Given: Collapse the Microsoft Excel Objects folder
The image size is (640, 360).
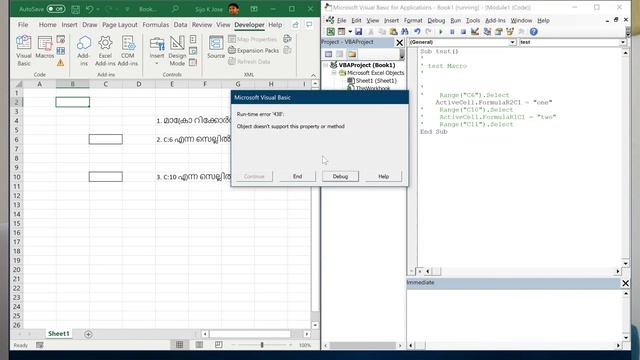Looking at the screenshot, I should [334, 73].
